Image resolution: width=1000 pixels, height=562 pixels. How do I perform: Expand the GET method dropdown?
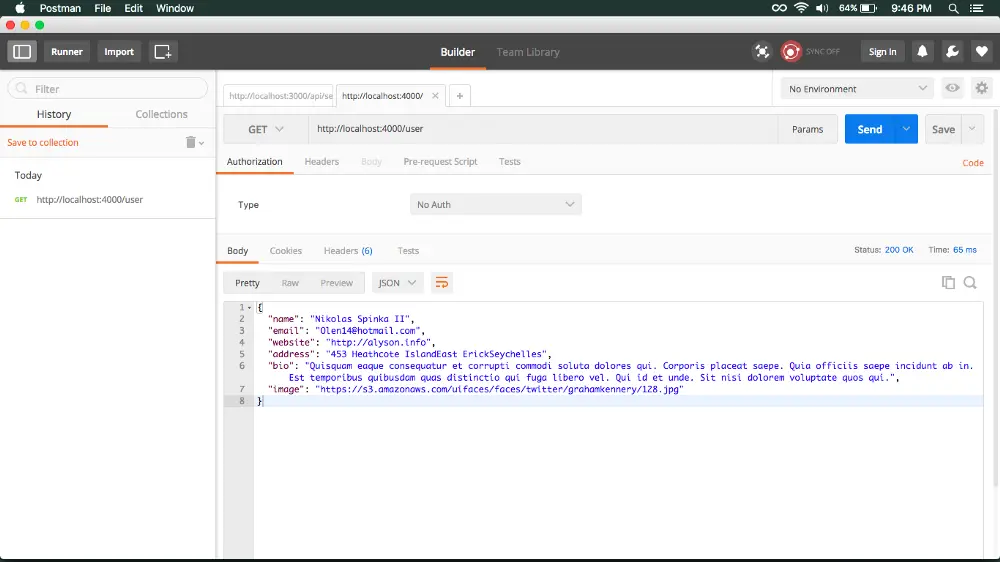point(266,129)
